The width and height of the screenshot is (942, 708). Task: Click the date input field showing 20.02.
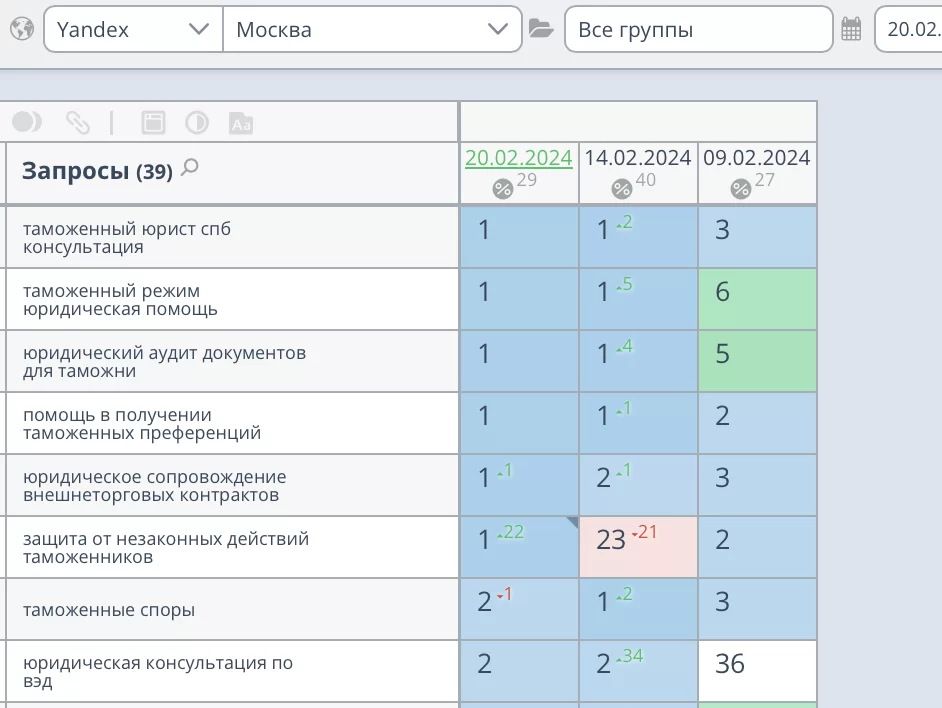click(x=908, y=29)
